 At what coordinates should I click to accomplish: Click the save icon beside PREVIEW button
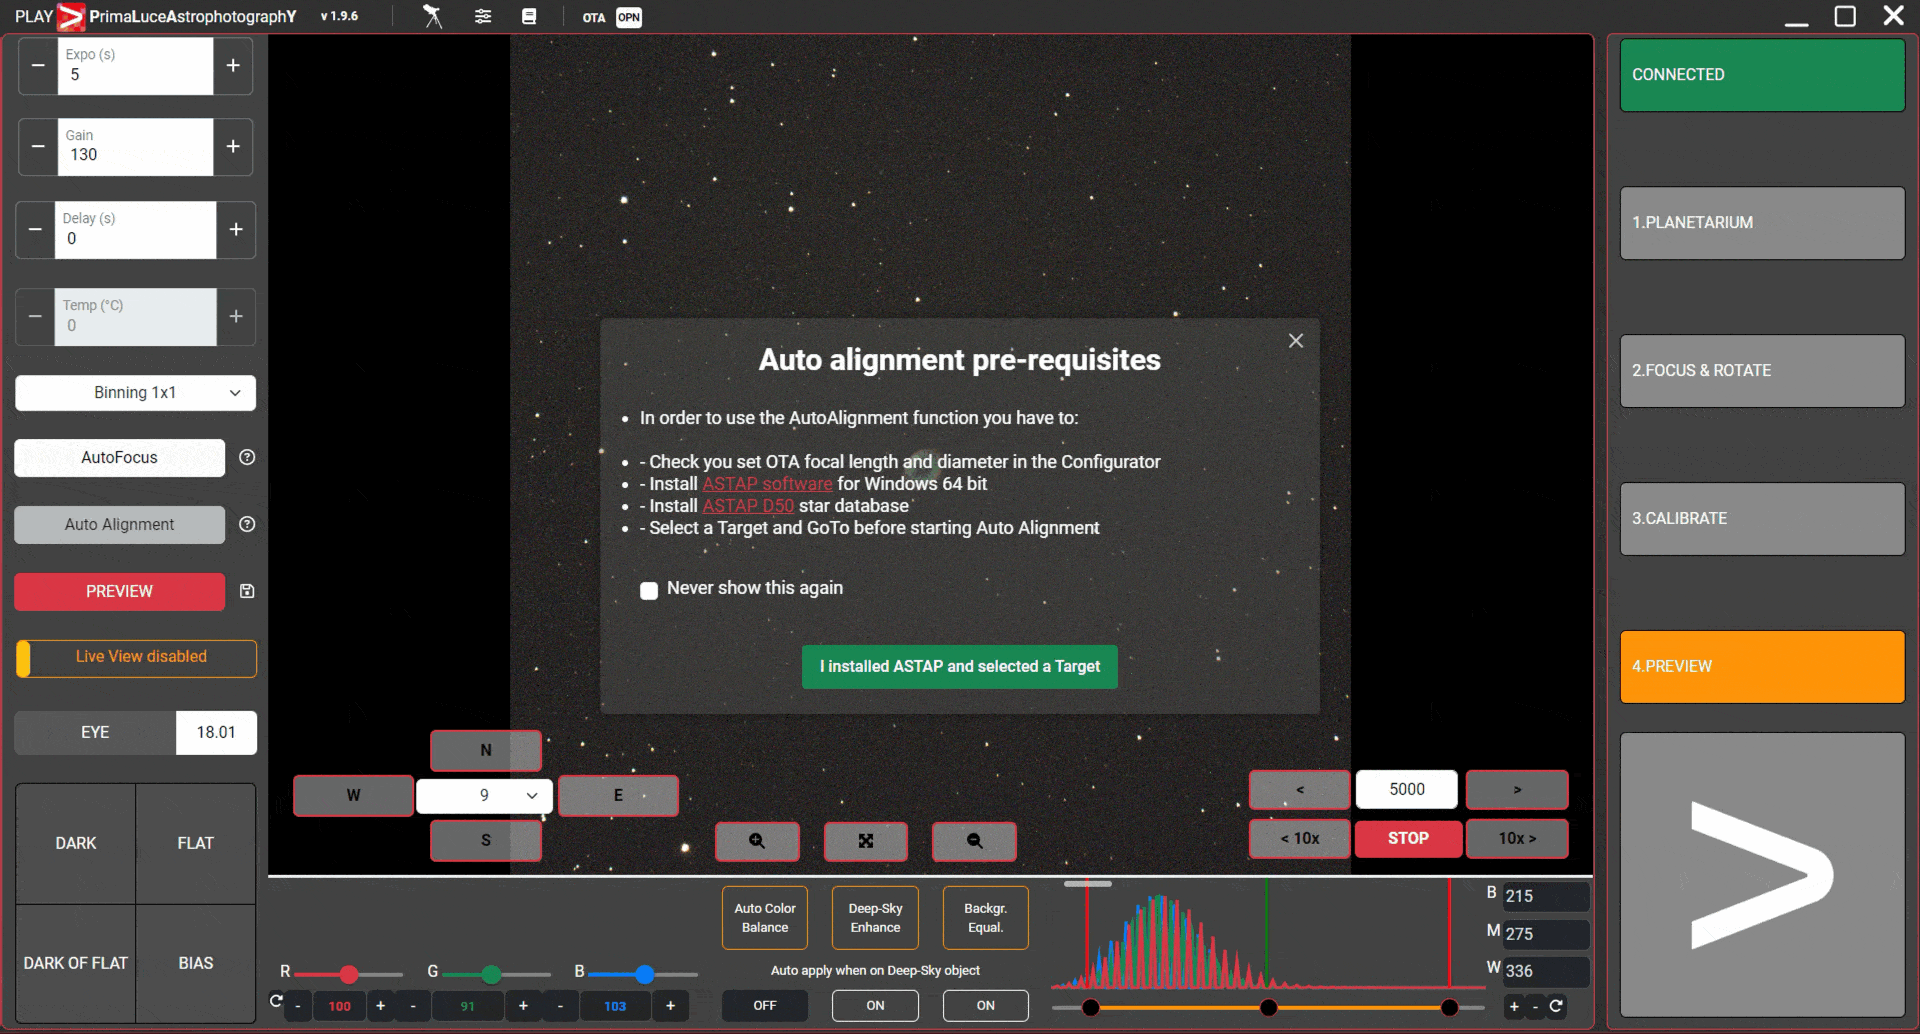[x=247, y=591]
